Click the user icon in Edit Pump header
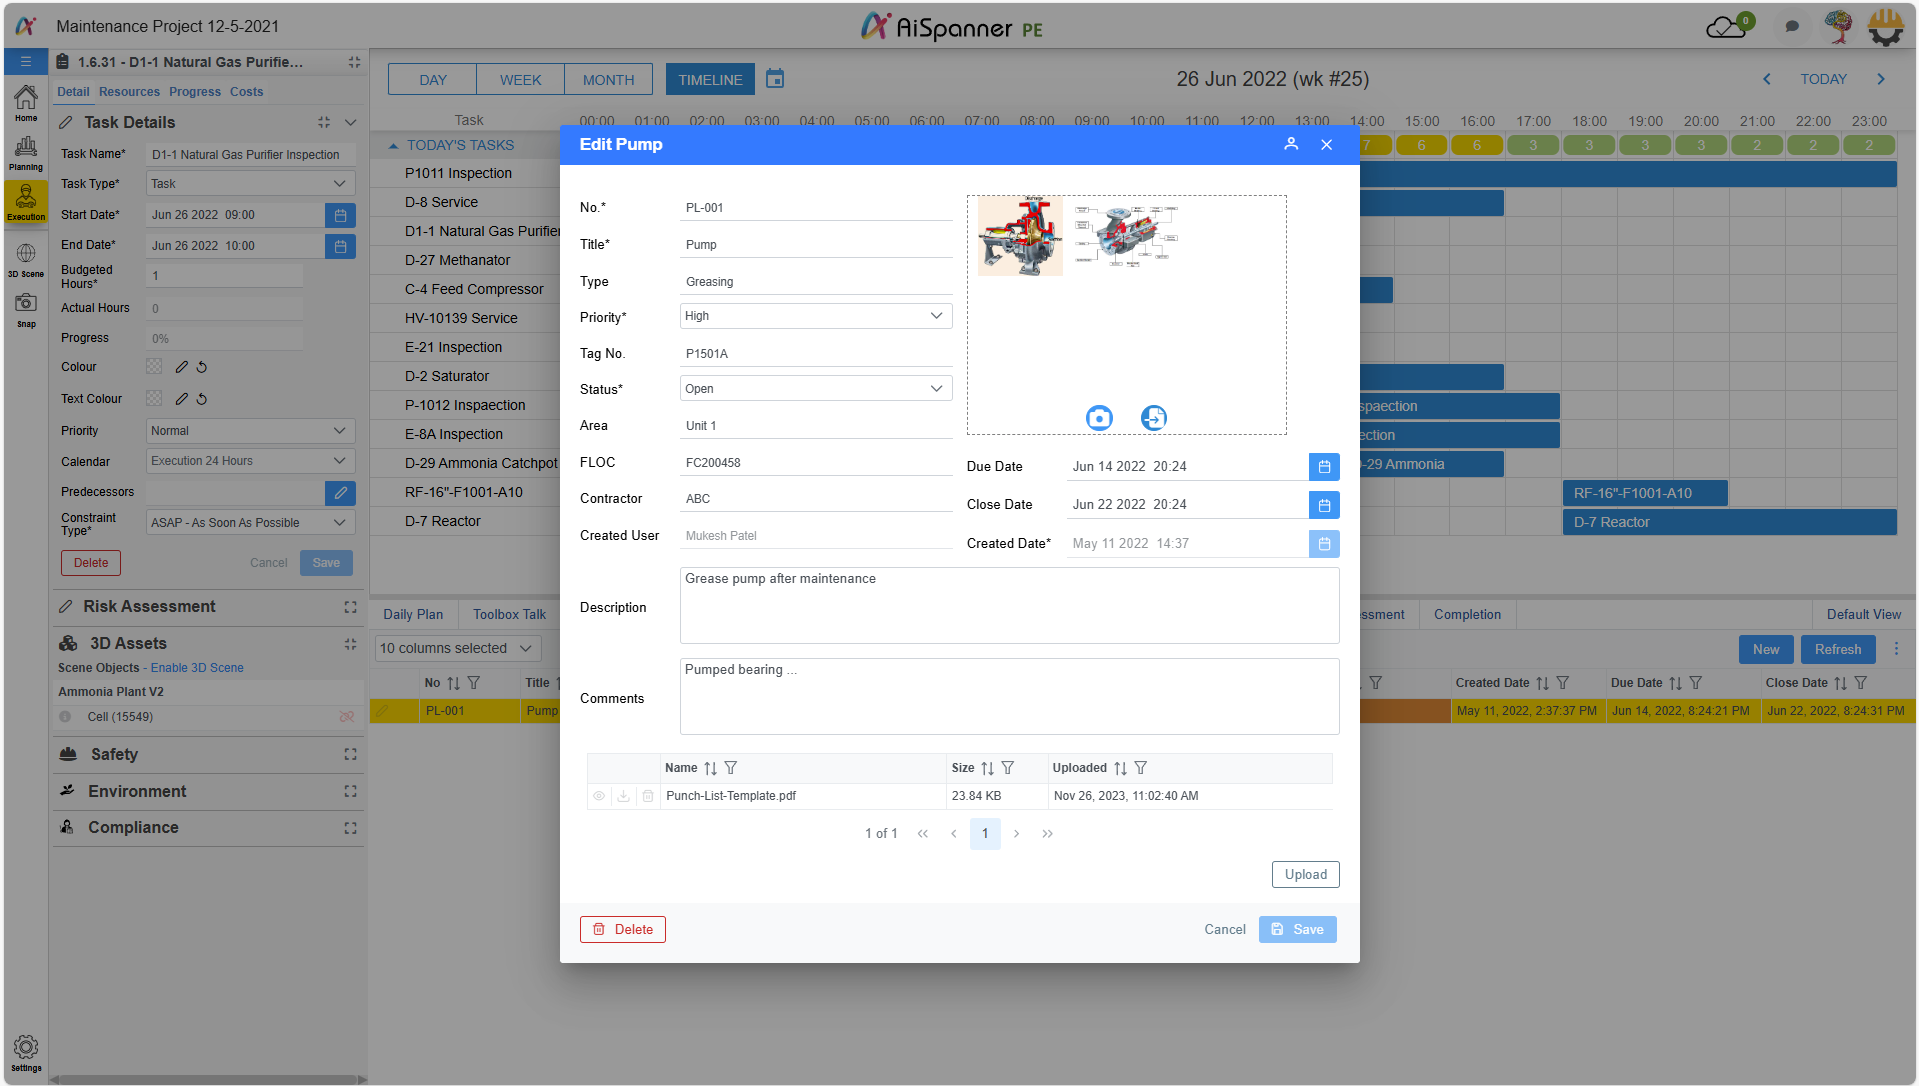The width and height of the screenshot is (1919, 1086). pyautogui.click(x=1291, y=144)
